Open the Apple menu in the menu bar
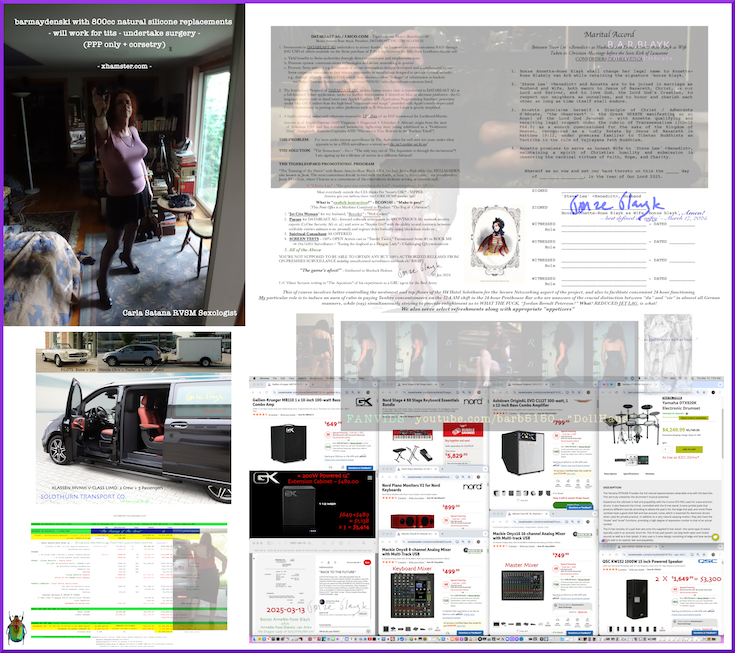 click(x=252, y=378)
